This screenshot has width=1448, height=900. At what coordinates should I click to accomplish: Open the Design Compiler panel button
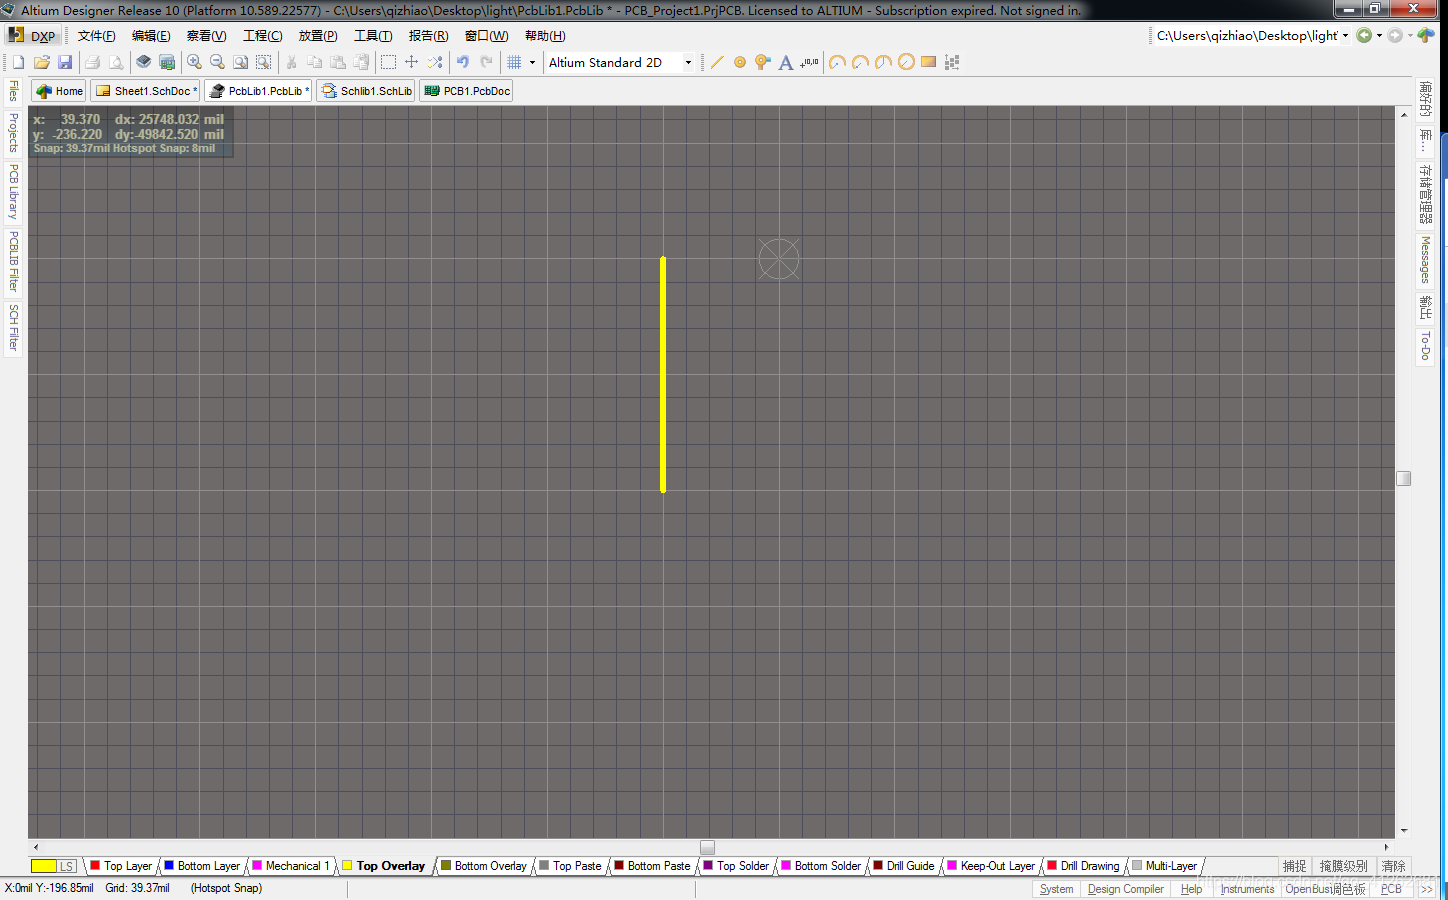[1125, 889]
